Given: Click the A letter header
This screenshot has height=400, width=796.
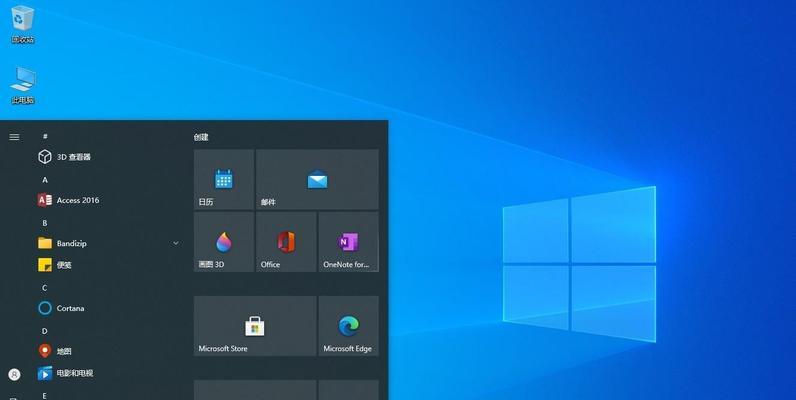Looking at the screenshot, I should click(x=45, y=180).
